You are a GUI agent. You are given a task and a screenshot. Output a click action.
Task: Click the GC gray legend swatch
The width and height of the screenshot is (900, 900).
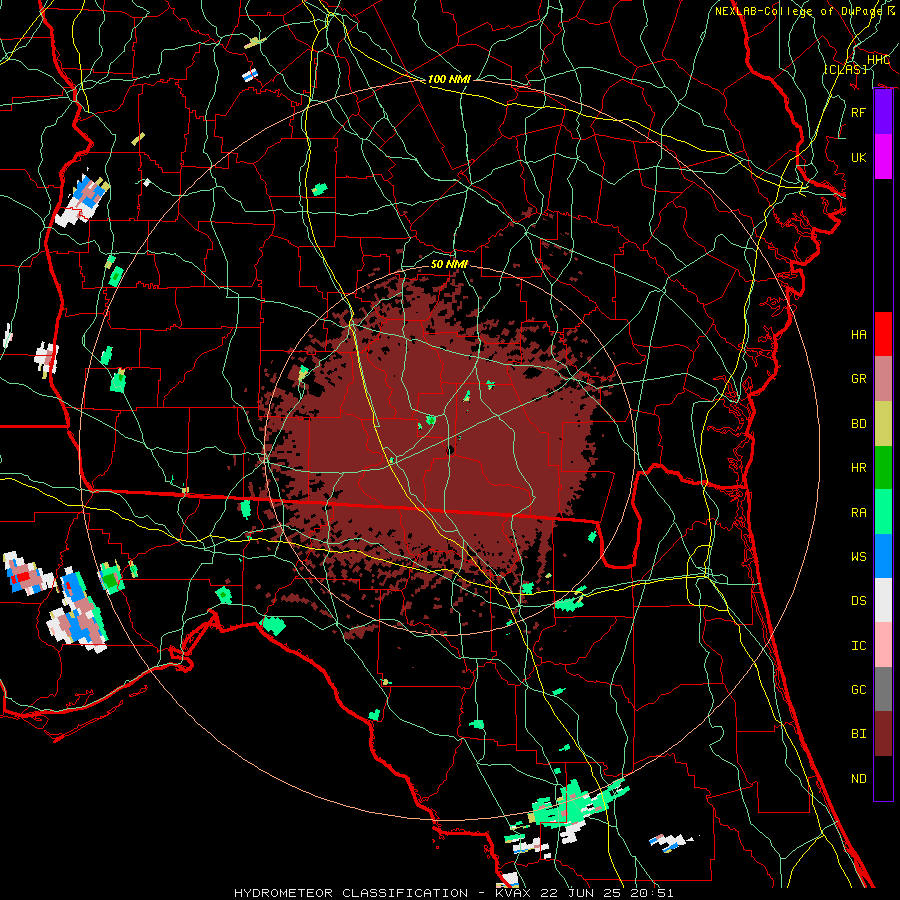point(883,689)
